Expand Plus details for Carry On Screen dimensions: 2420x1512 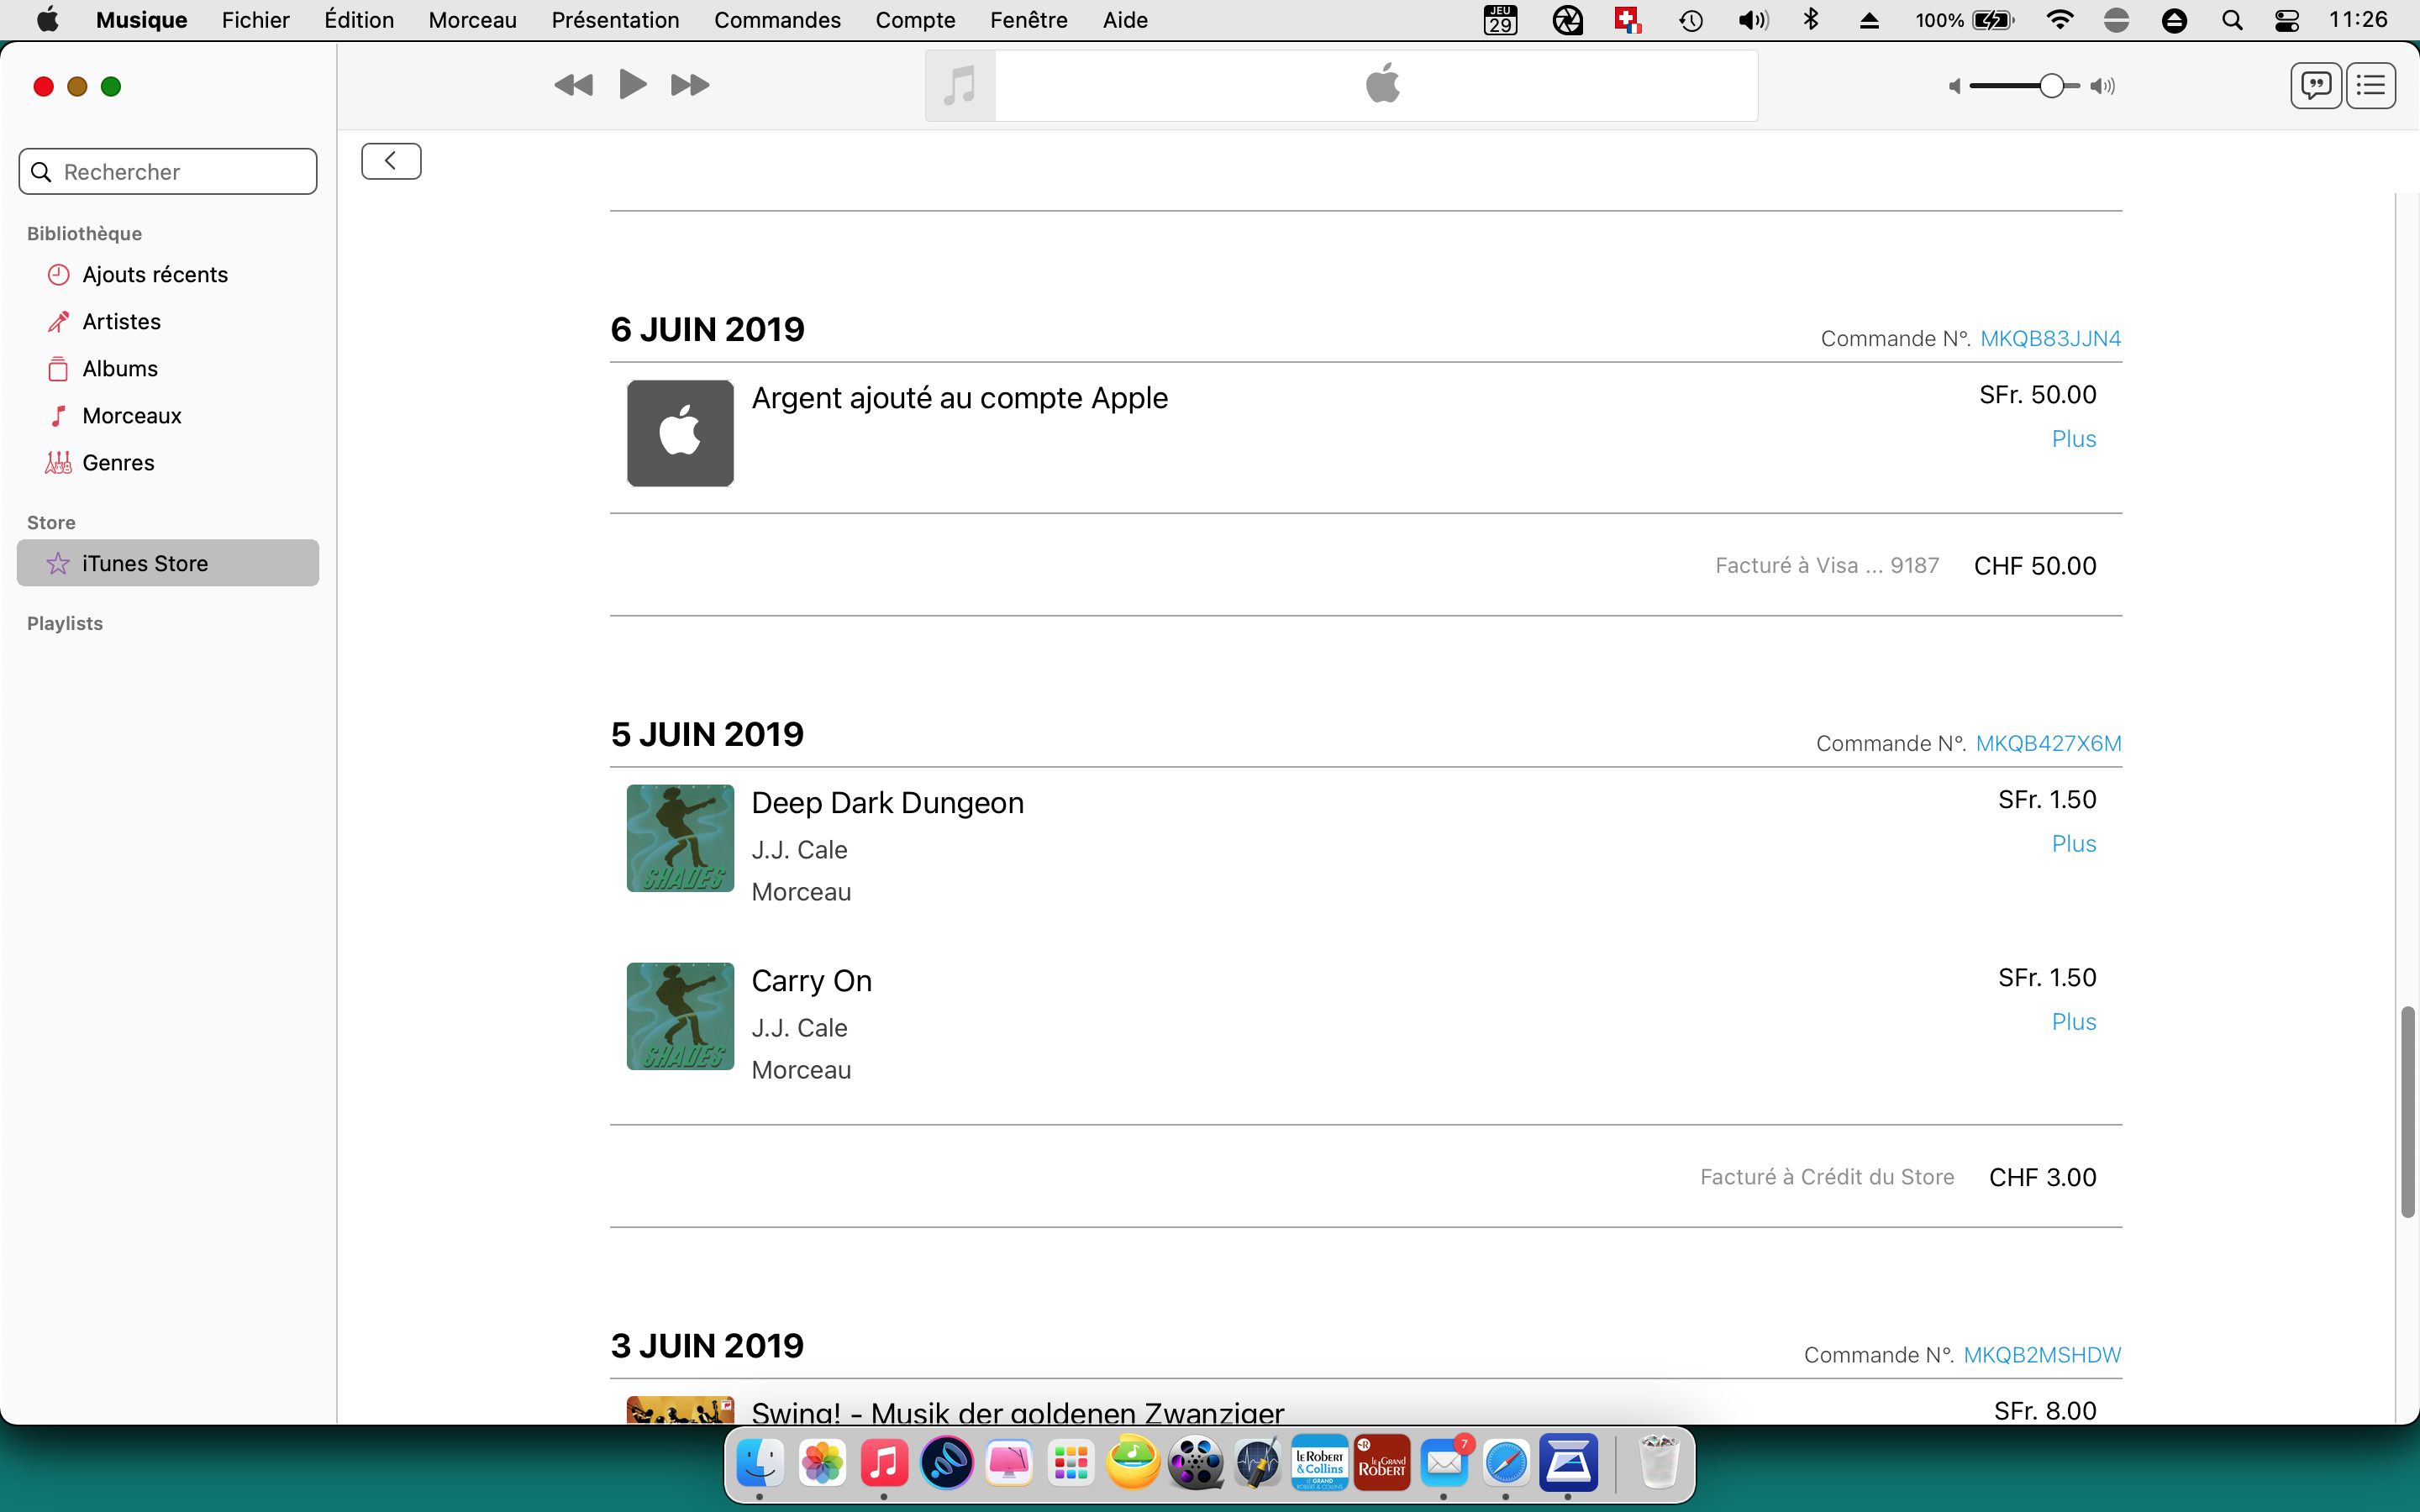pyautogui.click(x=2073, y=1022)
